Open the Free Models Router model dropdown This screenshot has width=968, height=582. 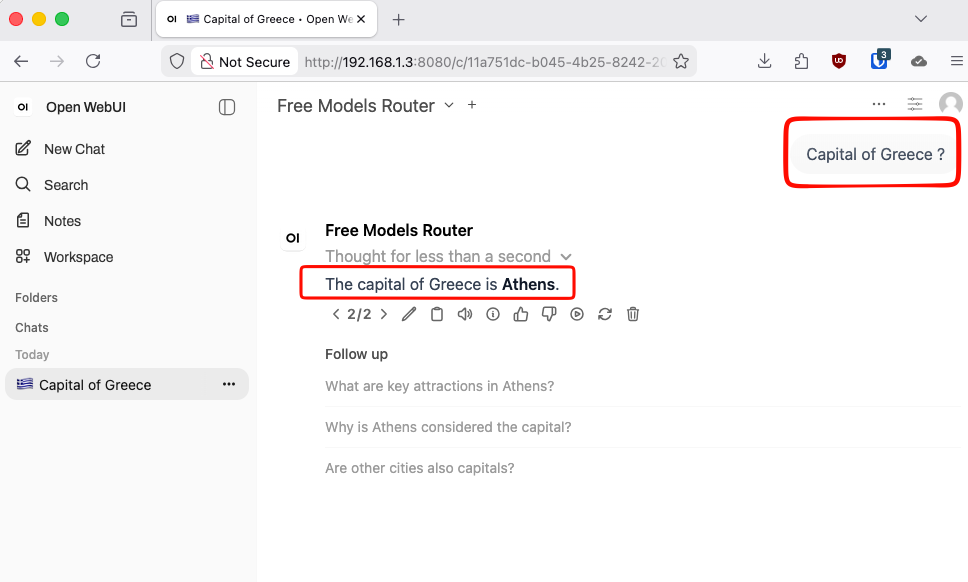coord(365,106)
